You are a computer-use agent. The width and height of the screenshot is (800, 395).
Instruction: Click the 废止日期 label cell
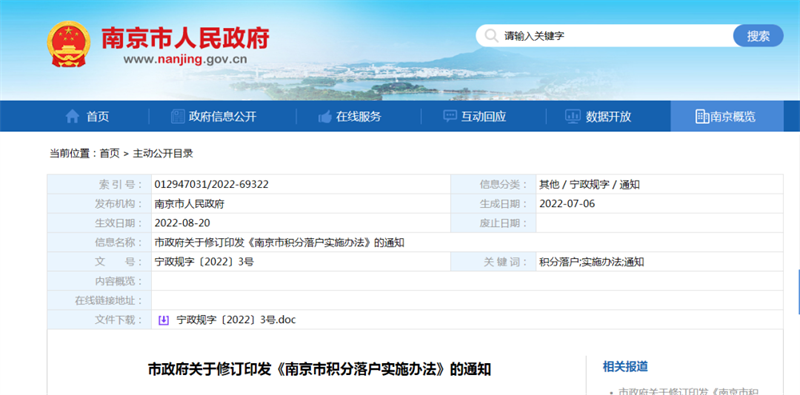493,224
